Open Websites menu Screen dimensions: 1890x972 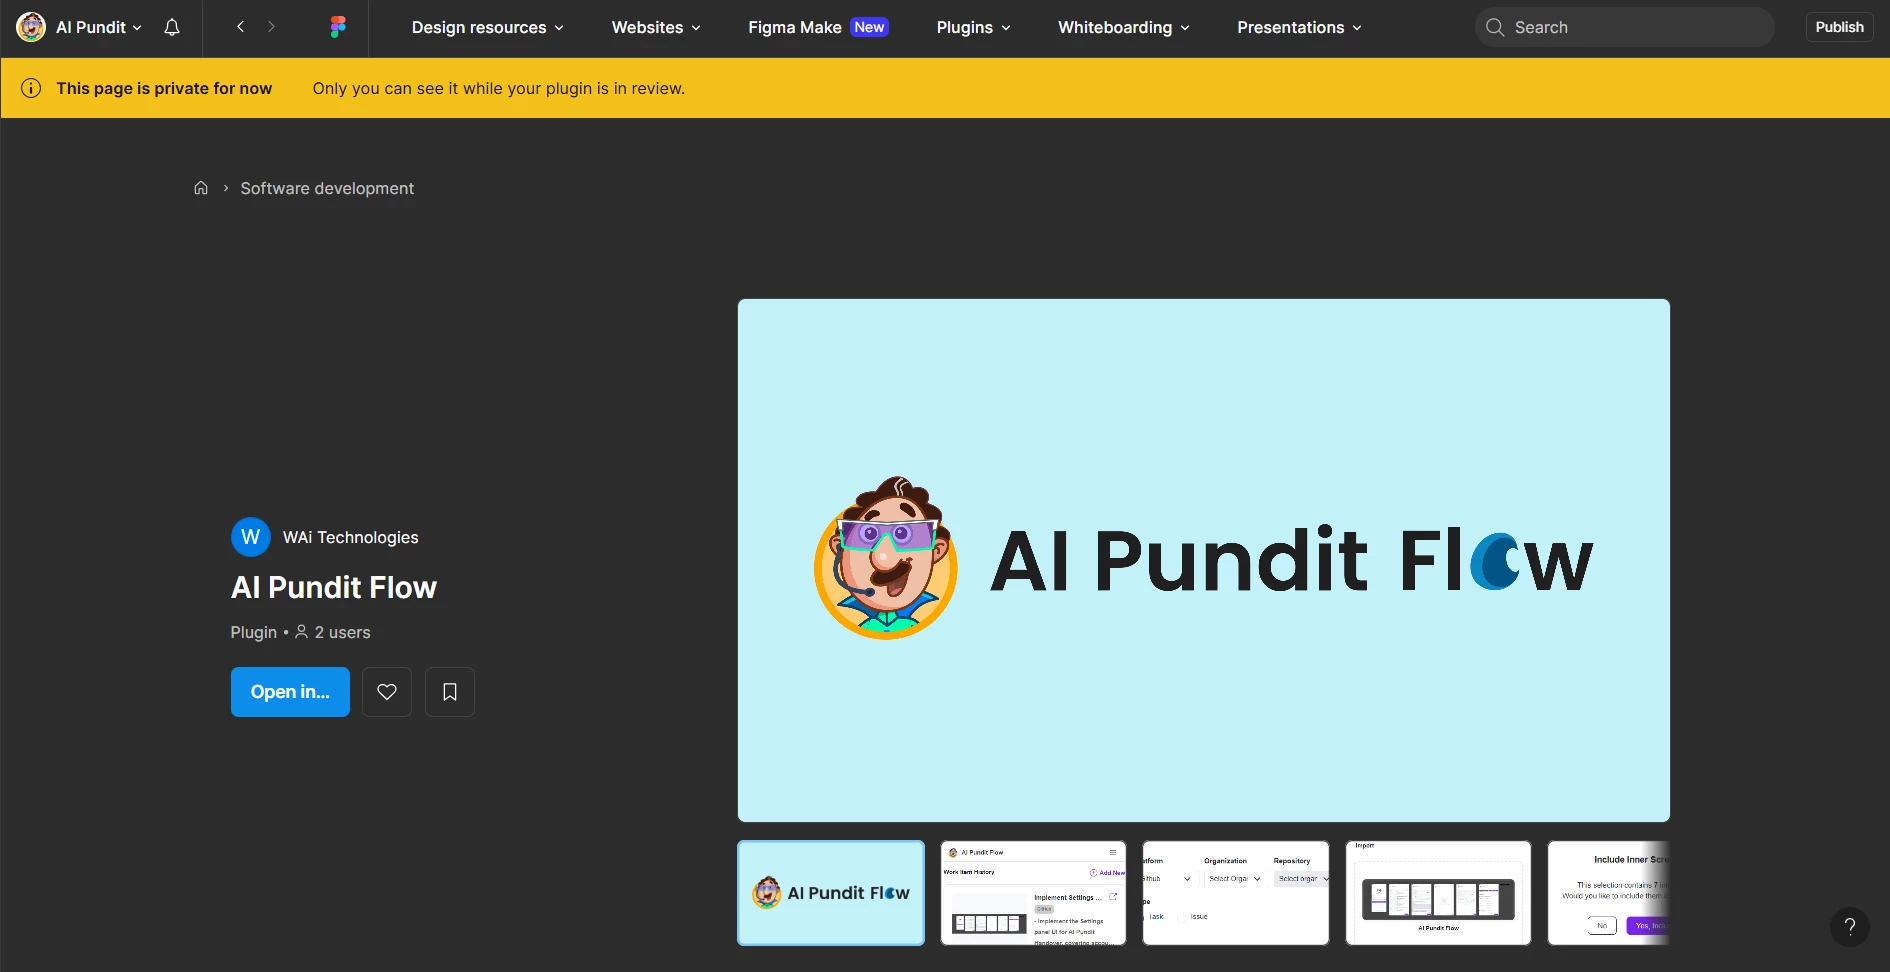point(656,27)
